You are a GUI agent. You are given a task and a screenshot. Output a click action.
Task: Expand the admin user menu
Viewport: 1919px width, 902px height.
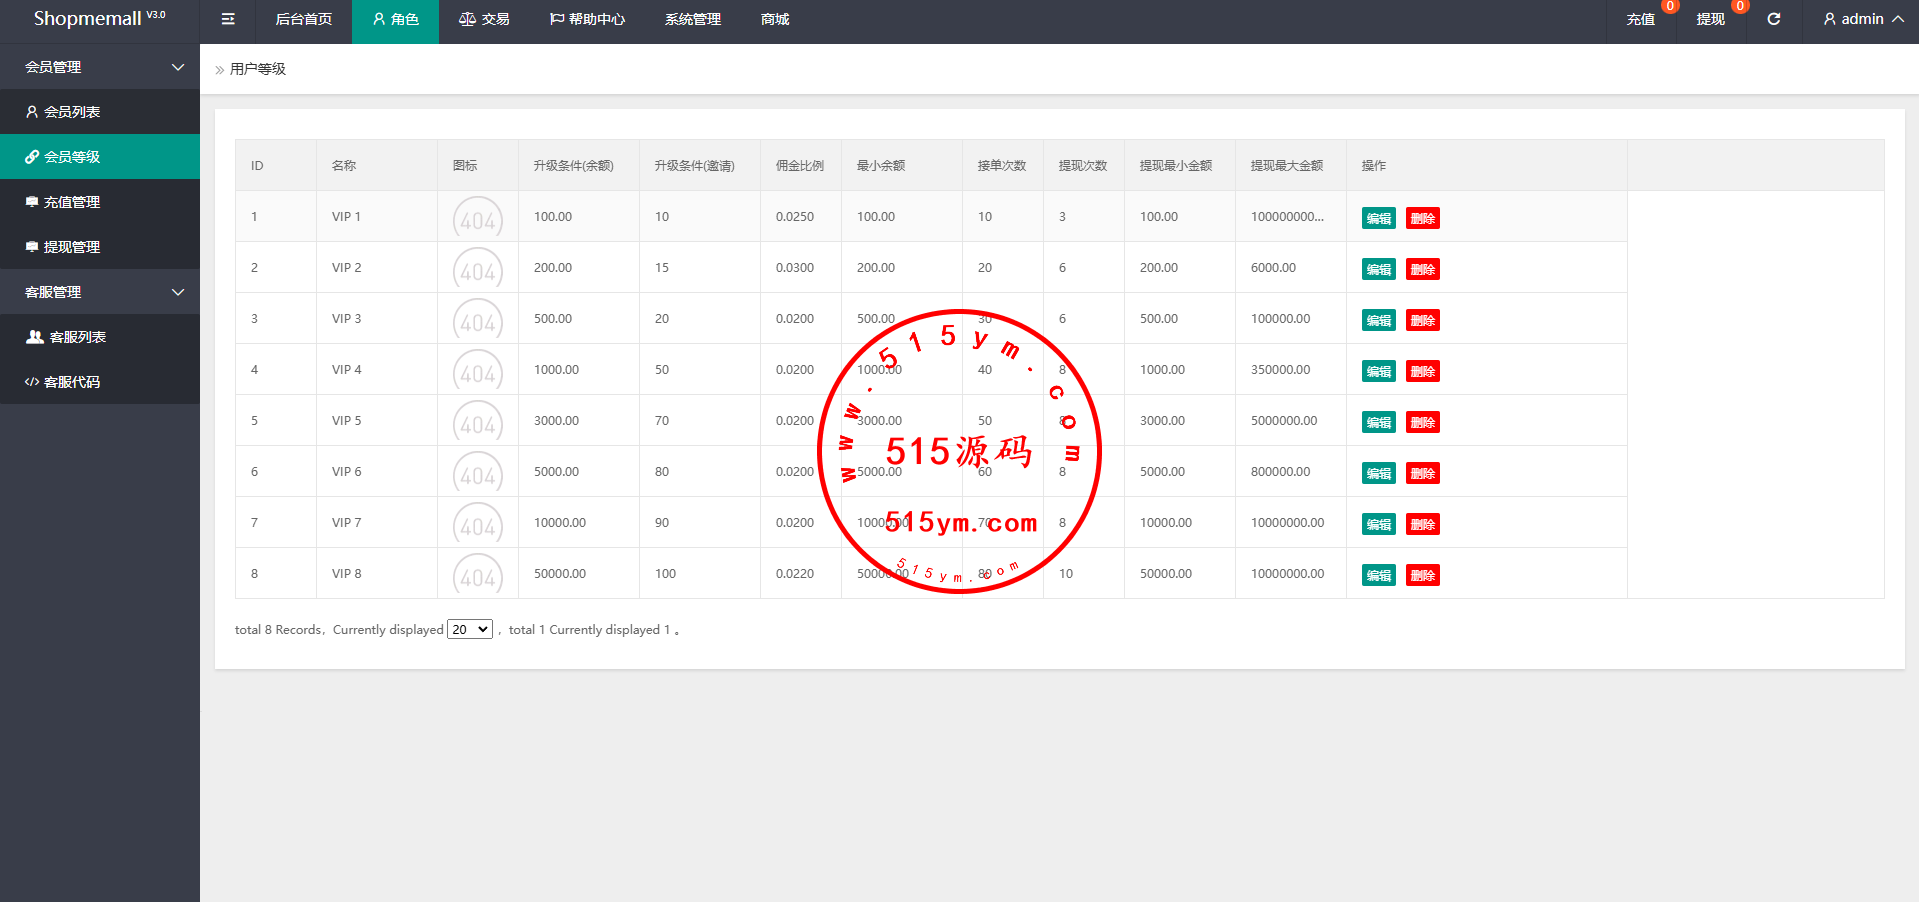tap(1862, 19)
